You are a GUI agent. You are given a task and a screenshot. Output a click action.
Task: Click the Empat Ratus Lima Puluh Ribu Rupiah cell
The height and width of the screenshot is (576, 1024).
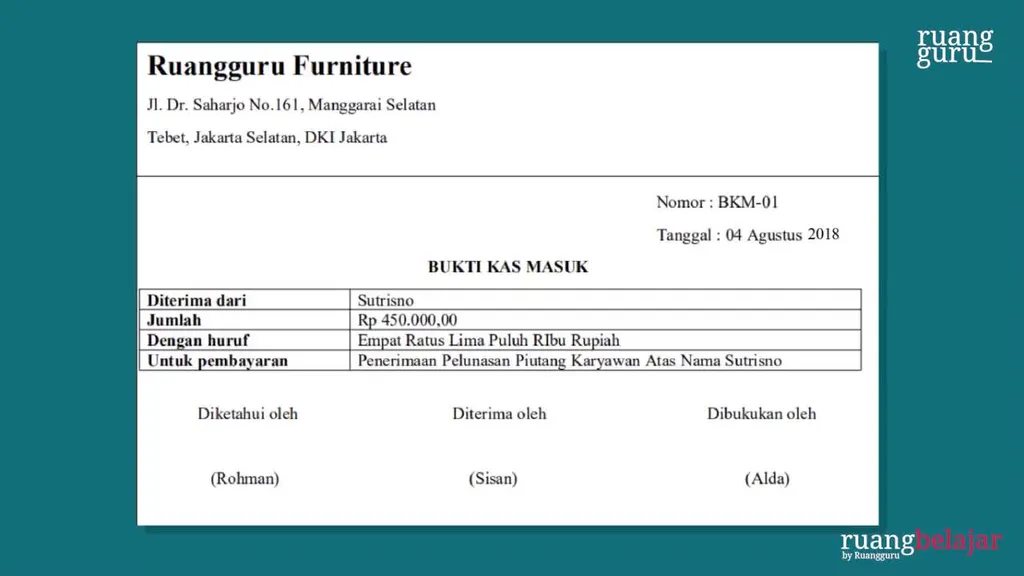pyautogui.click(x=488, y=340)
